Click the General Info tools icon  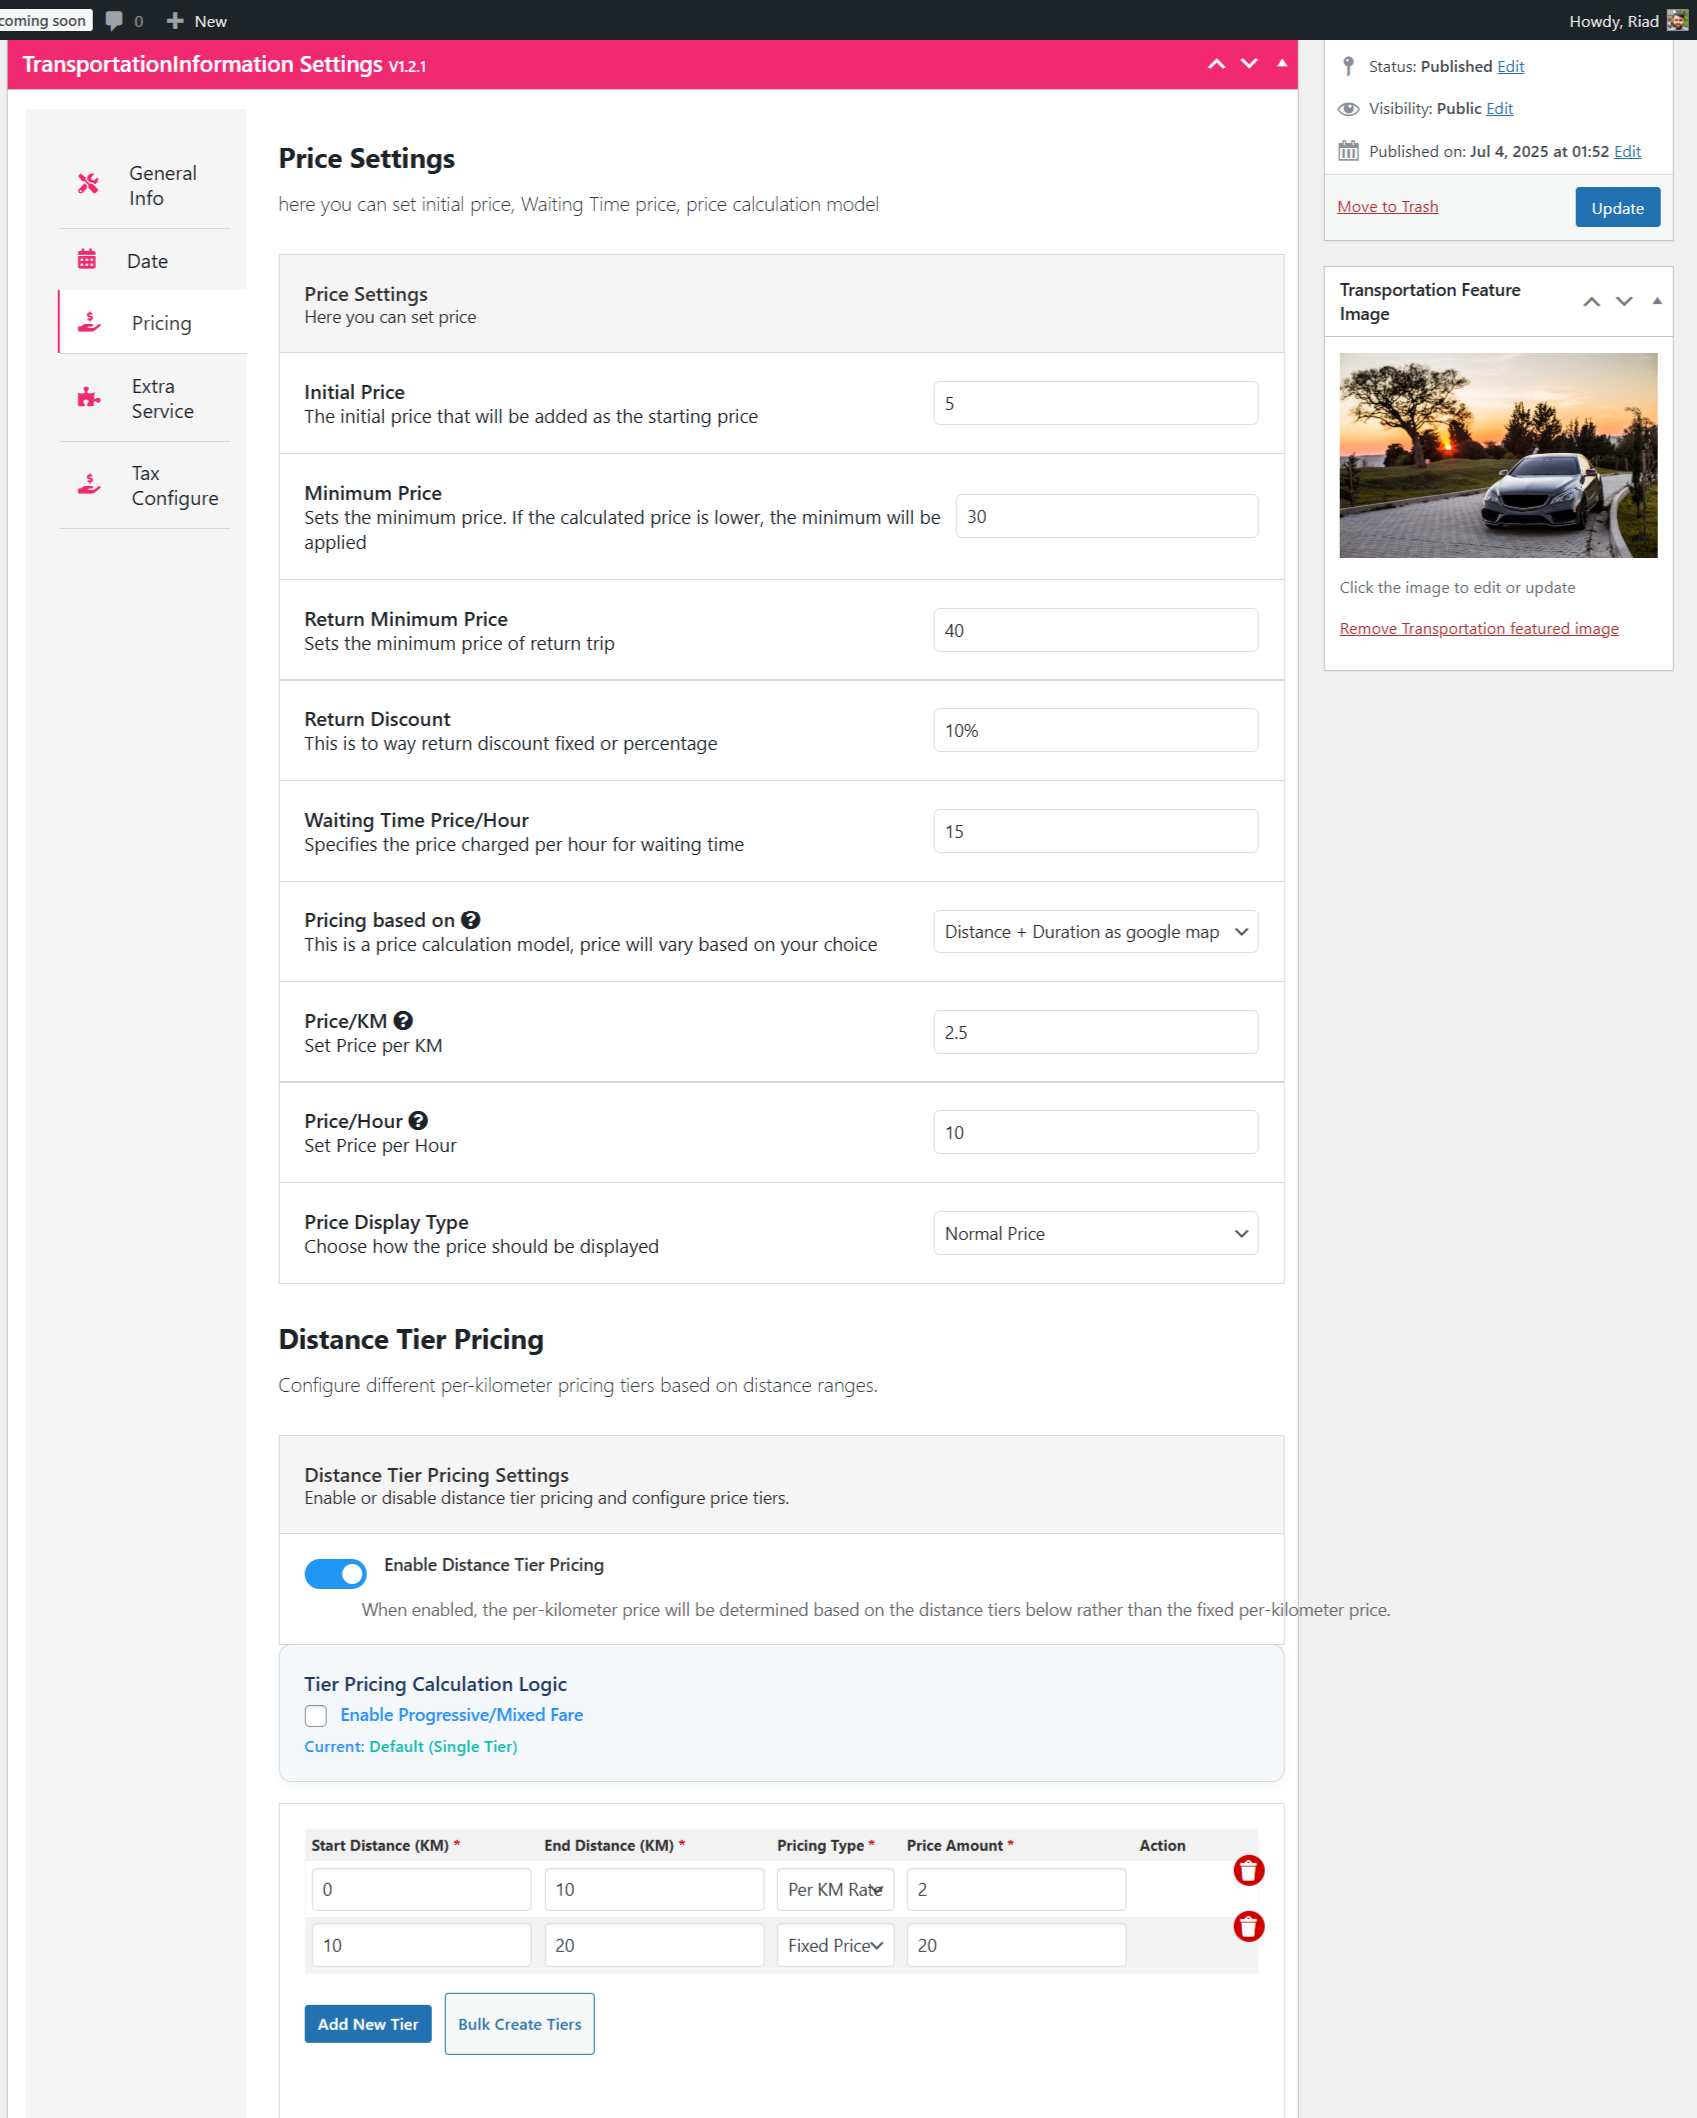tap(88, 184)
